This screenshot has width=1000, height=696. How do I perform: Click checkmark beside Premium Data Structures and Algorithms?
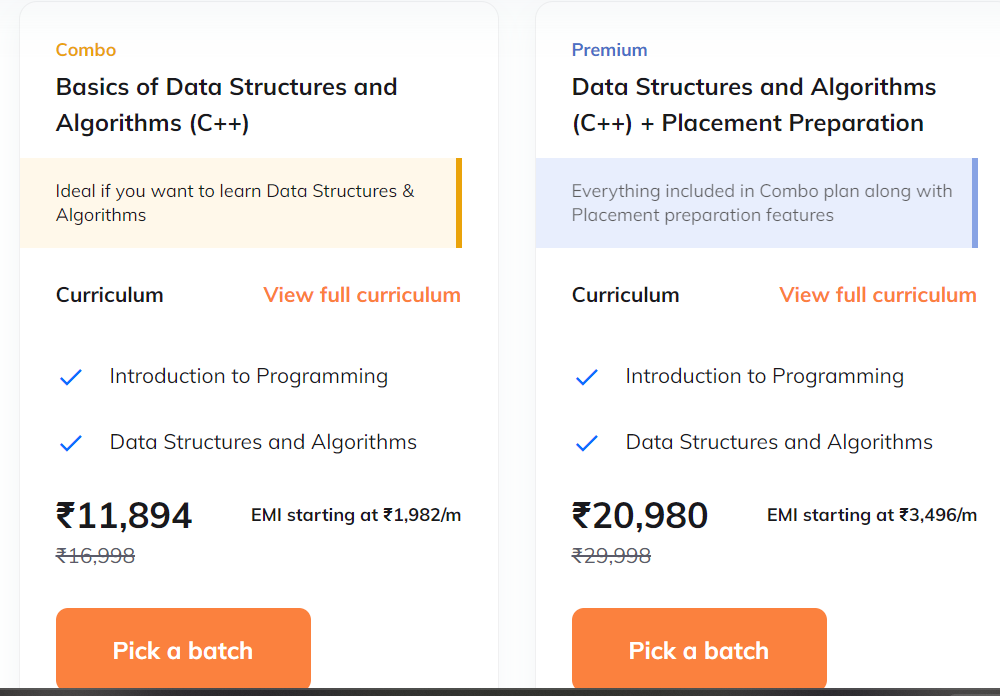(587, 443)
